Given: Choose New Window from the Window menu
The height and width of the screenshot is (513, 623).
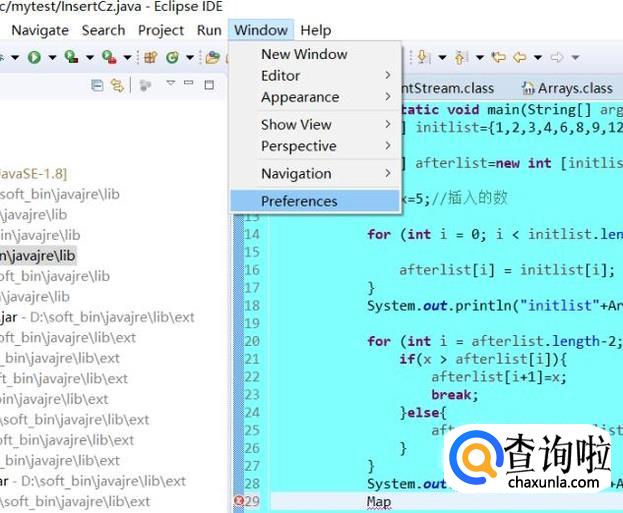Looking at the screenshot, I should click(315, 54).
